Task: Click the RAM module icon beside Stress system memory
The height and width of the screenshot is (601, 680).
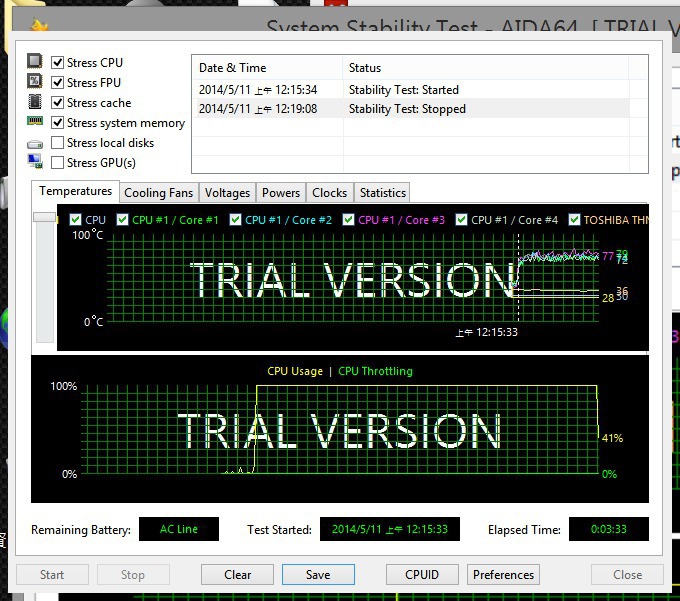Action: 35,121
